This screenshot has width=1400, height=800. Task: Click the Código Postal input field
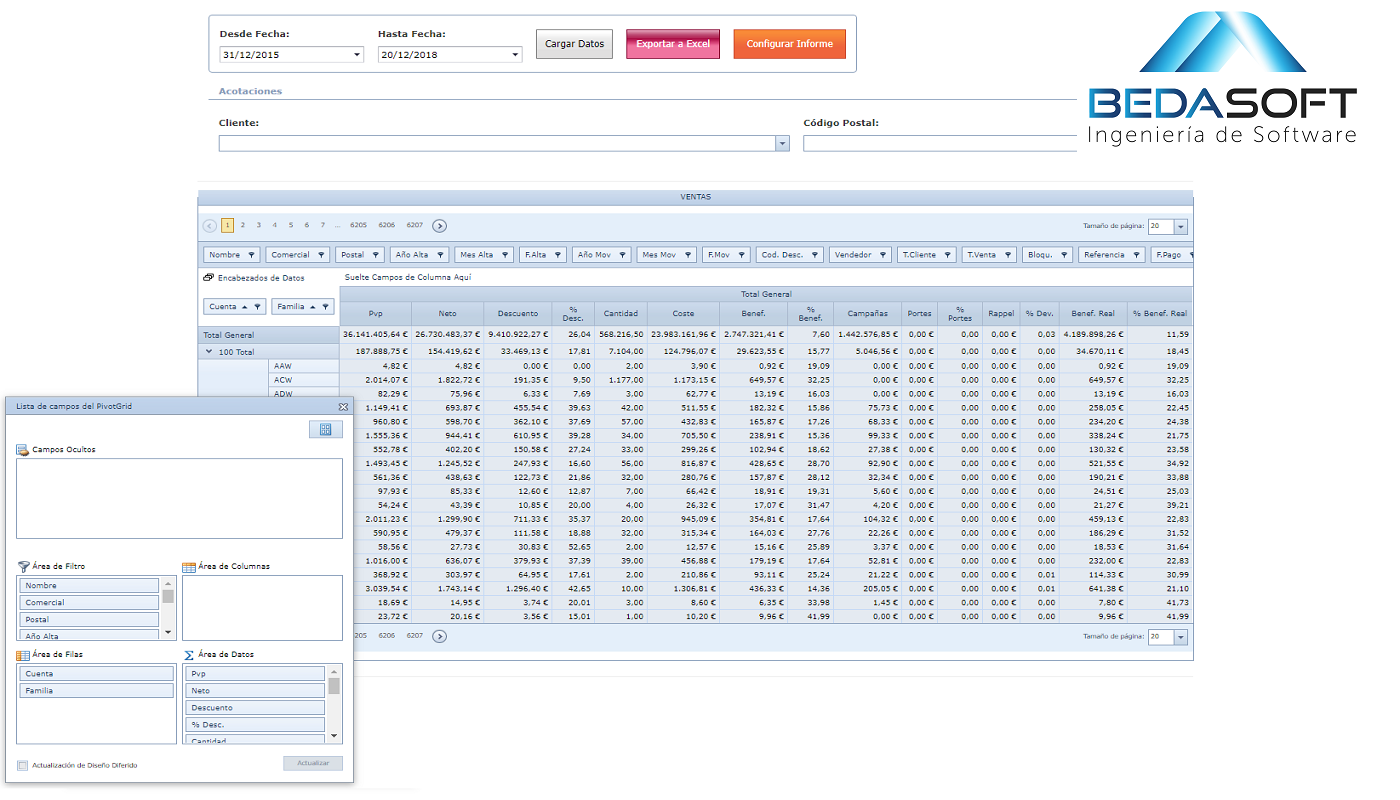938,144
